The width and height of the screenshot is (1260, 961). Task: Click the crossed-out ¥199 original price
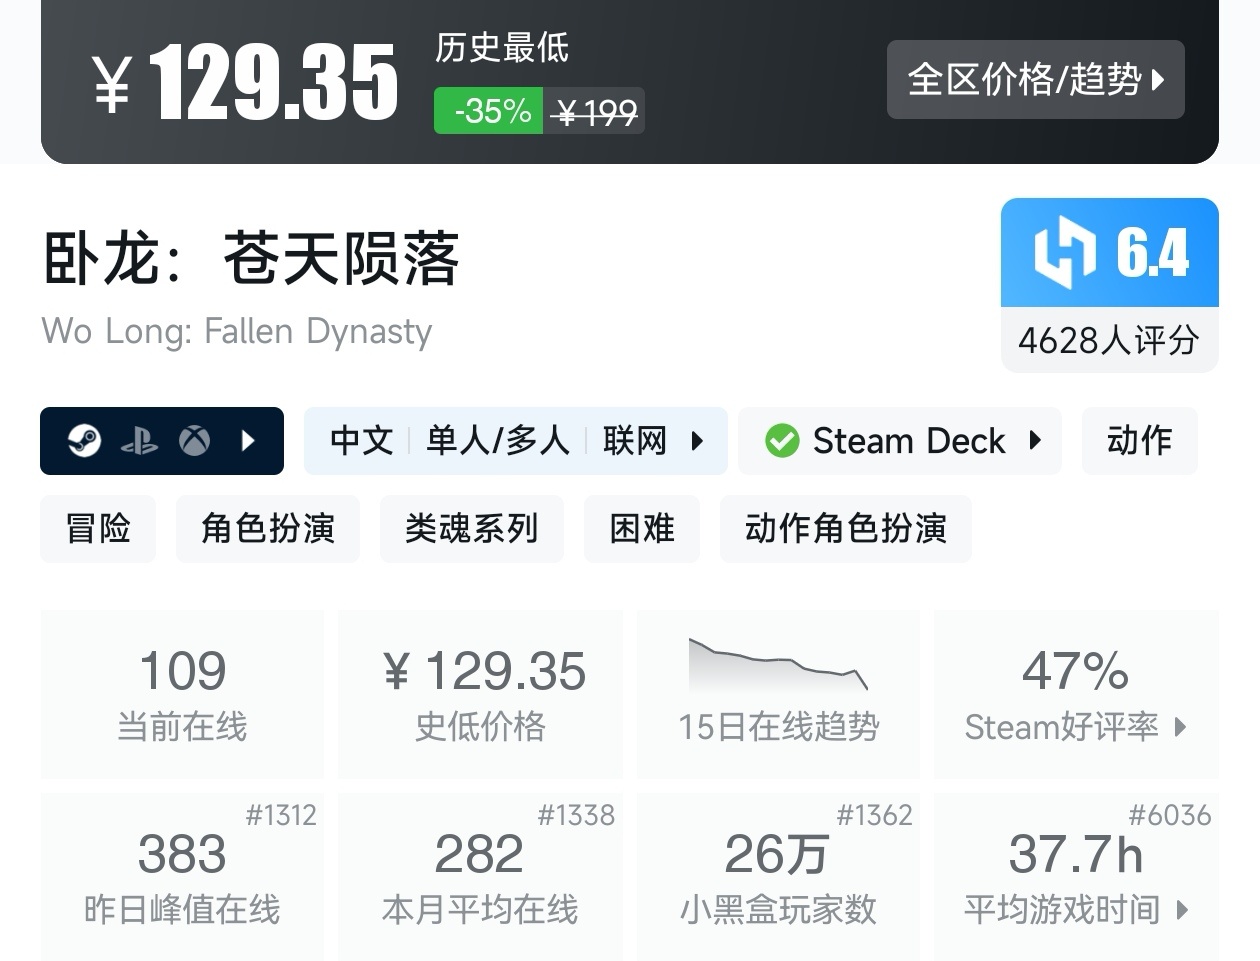[x=594, y=111]
